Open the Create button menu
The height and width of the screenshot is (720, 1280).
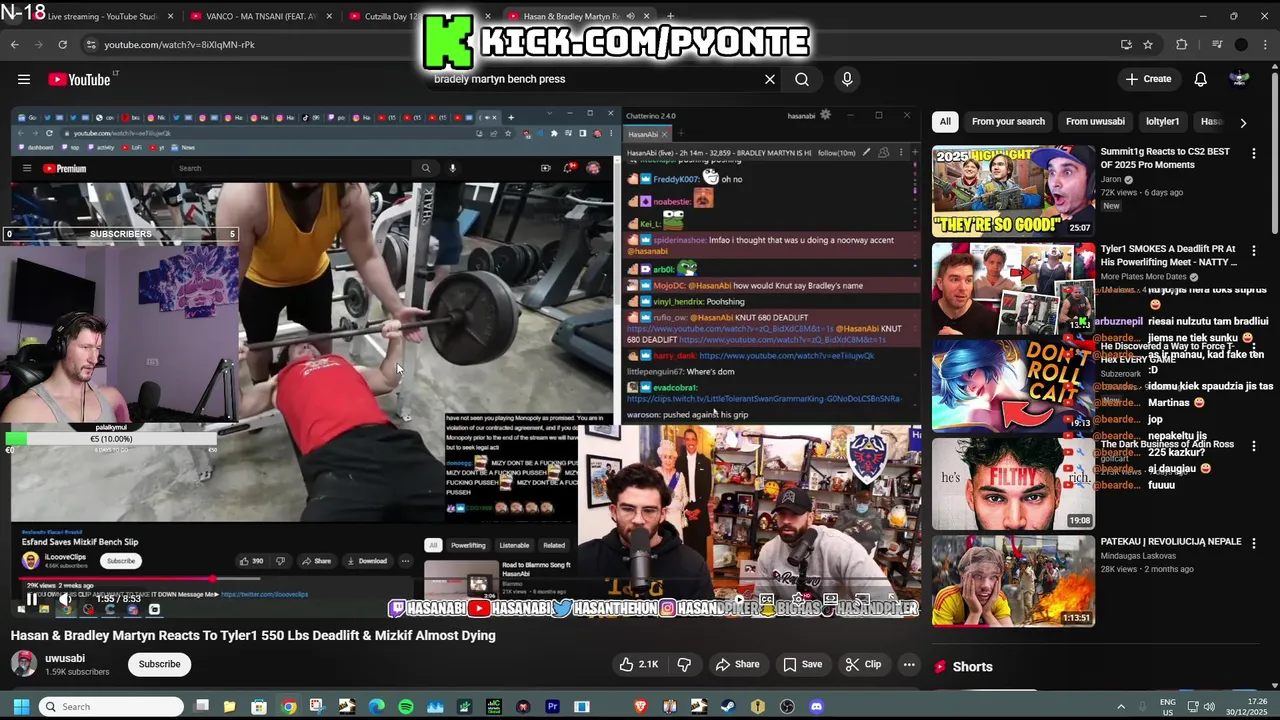tap(1148, 79)
